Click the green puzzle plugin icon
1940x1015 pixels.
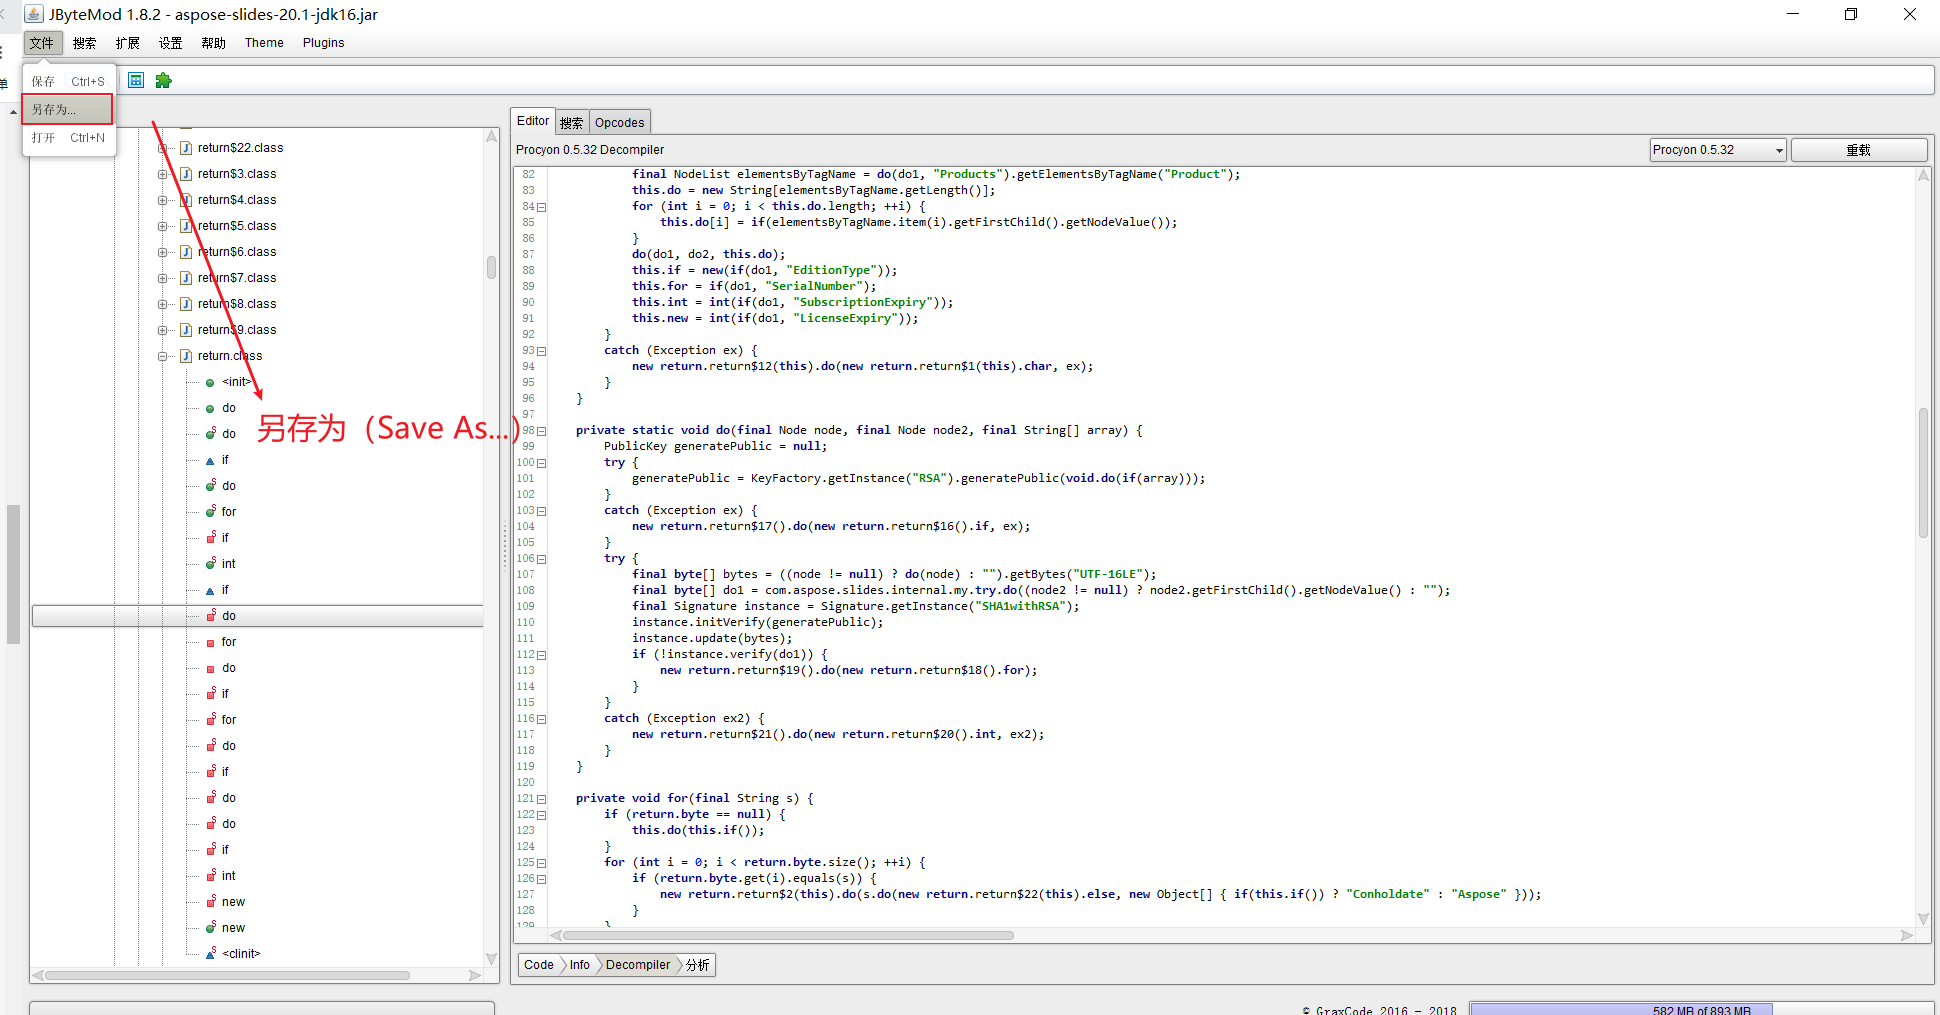[x=163, y=80]
